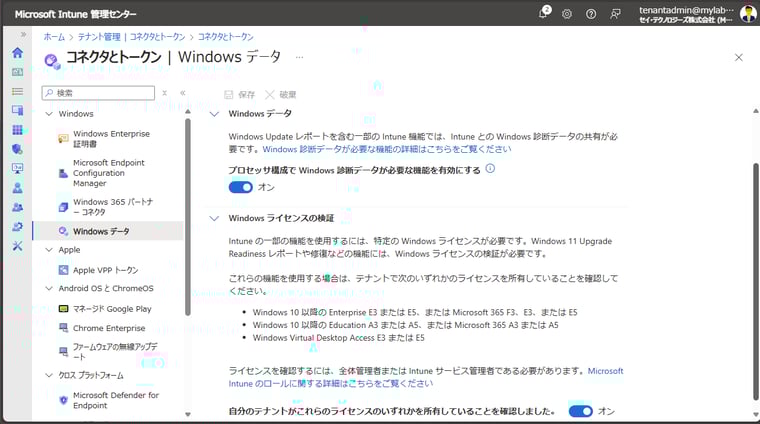
Task: Select ファームウェアの無線アップデート item
Action: coord(108,352)
